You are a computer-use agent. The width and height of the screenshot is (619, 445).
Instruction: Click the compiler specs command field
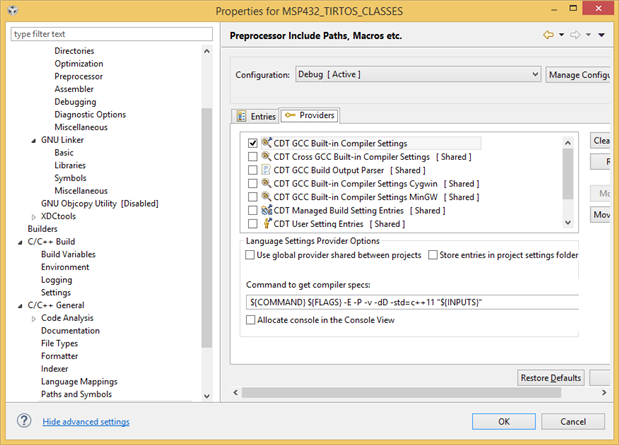coord(412,302)
